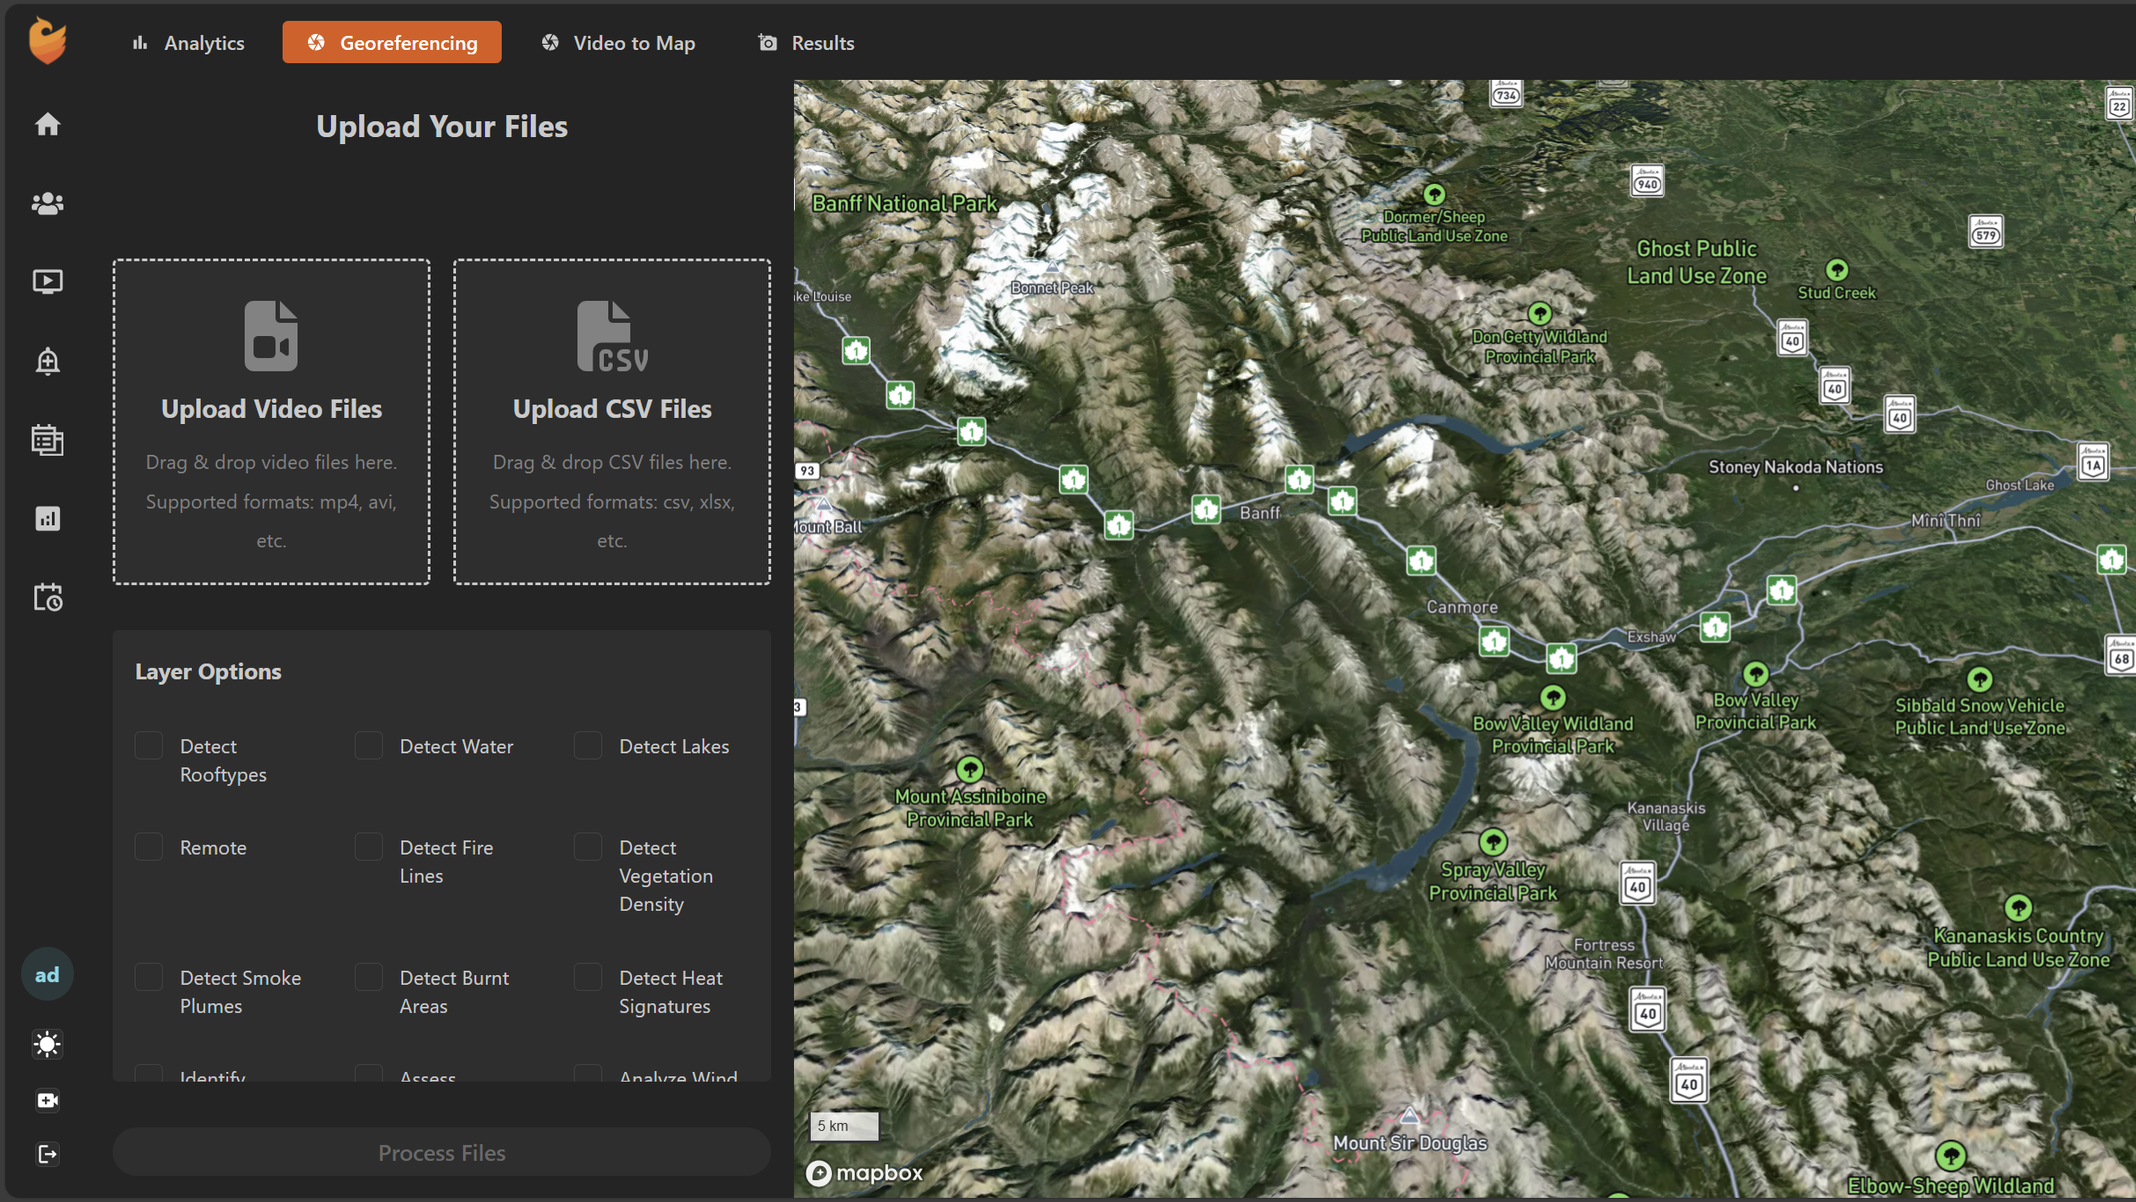Enable Detect Smoke Plumes layer
Image resolution: width=2136 pixels, height=1202 pixels.
pyautogui.click(x=149, y=978)
